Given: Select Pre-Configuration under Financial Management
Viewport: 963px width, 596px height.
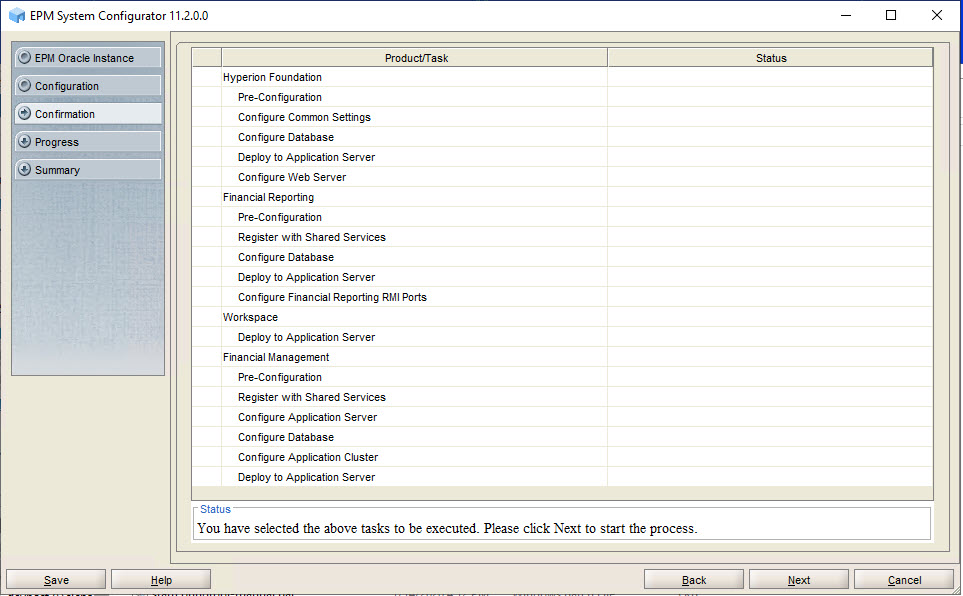Looking at the screenshot, I should point(562,377).
